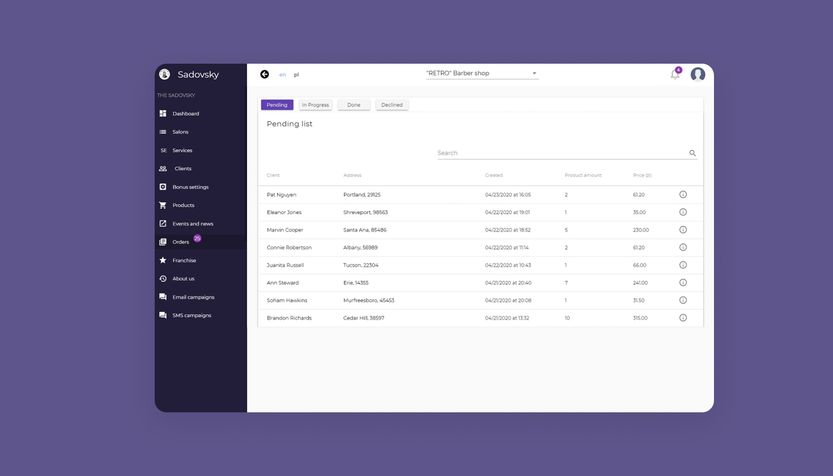Click the Sadovsky logo icon
Screen dimensions: 833x476
tap(164, 74)
